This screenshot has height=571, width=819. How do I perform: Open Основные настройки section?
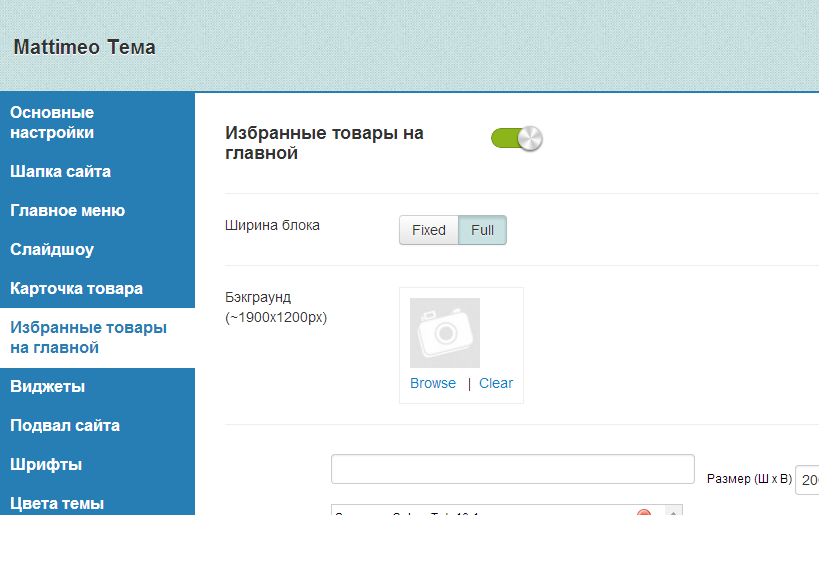coord(52,122)
